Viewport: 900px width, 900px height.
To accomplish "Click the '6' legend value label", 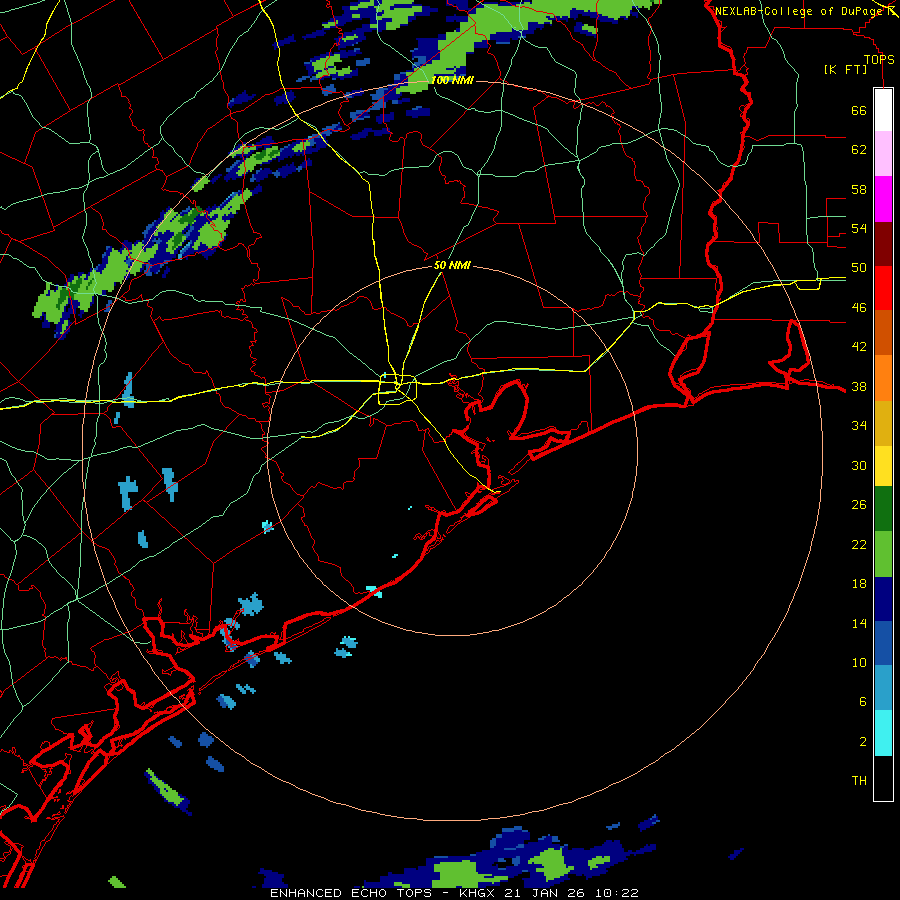I will tap(863, 702).
